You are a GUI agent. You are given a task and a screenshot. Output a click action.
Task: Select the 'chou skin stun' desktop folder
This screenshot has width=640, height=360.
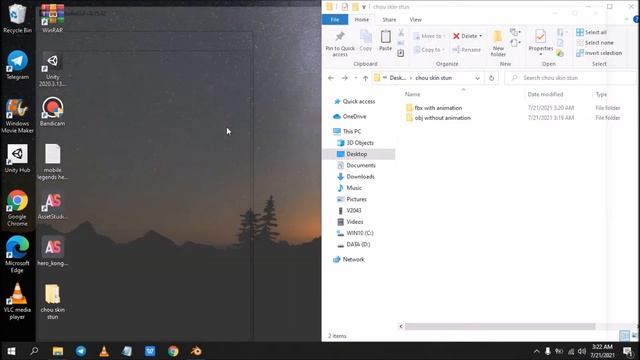pyautogui.click(x=52, y=301)
